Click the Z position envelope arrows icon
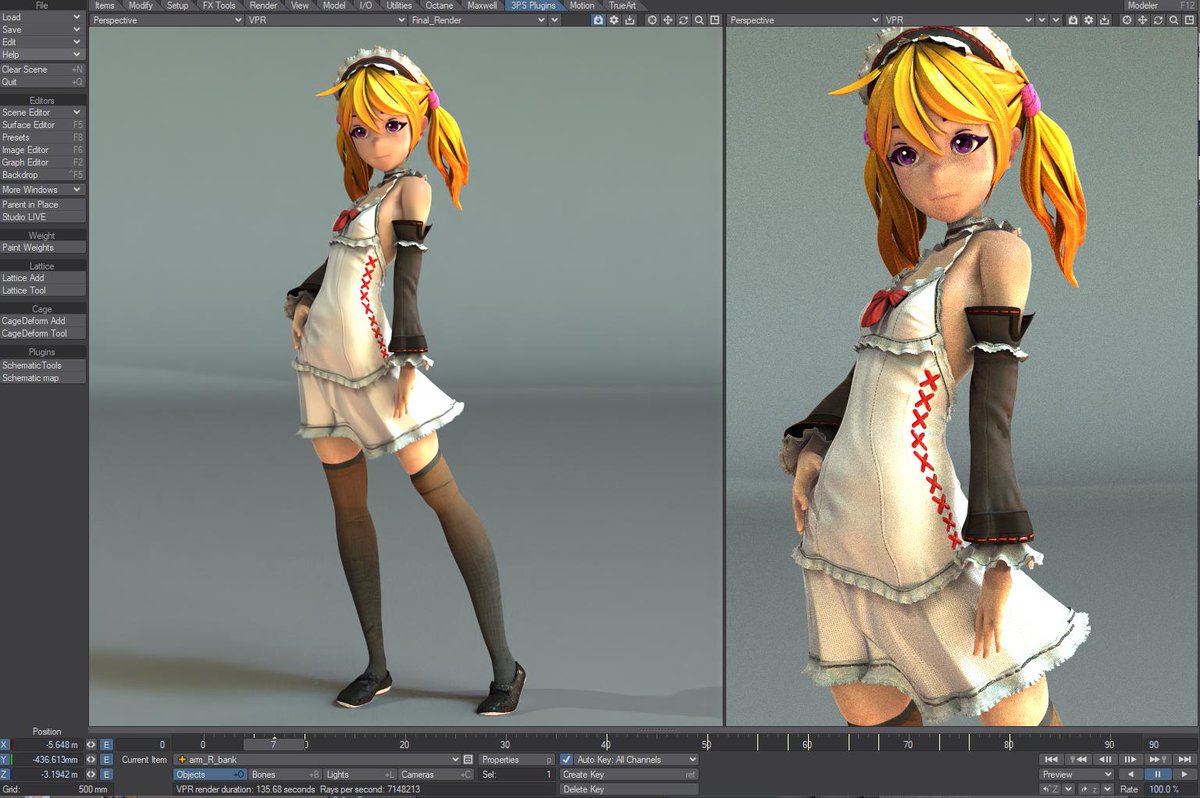This screenshot has width=1200, height=798. pos(91,775)
